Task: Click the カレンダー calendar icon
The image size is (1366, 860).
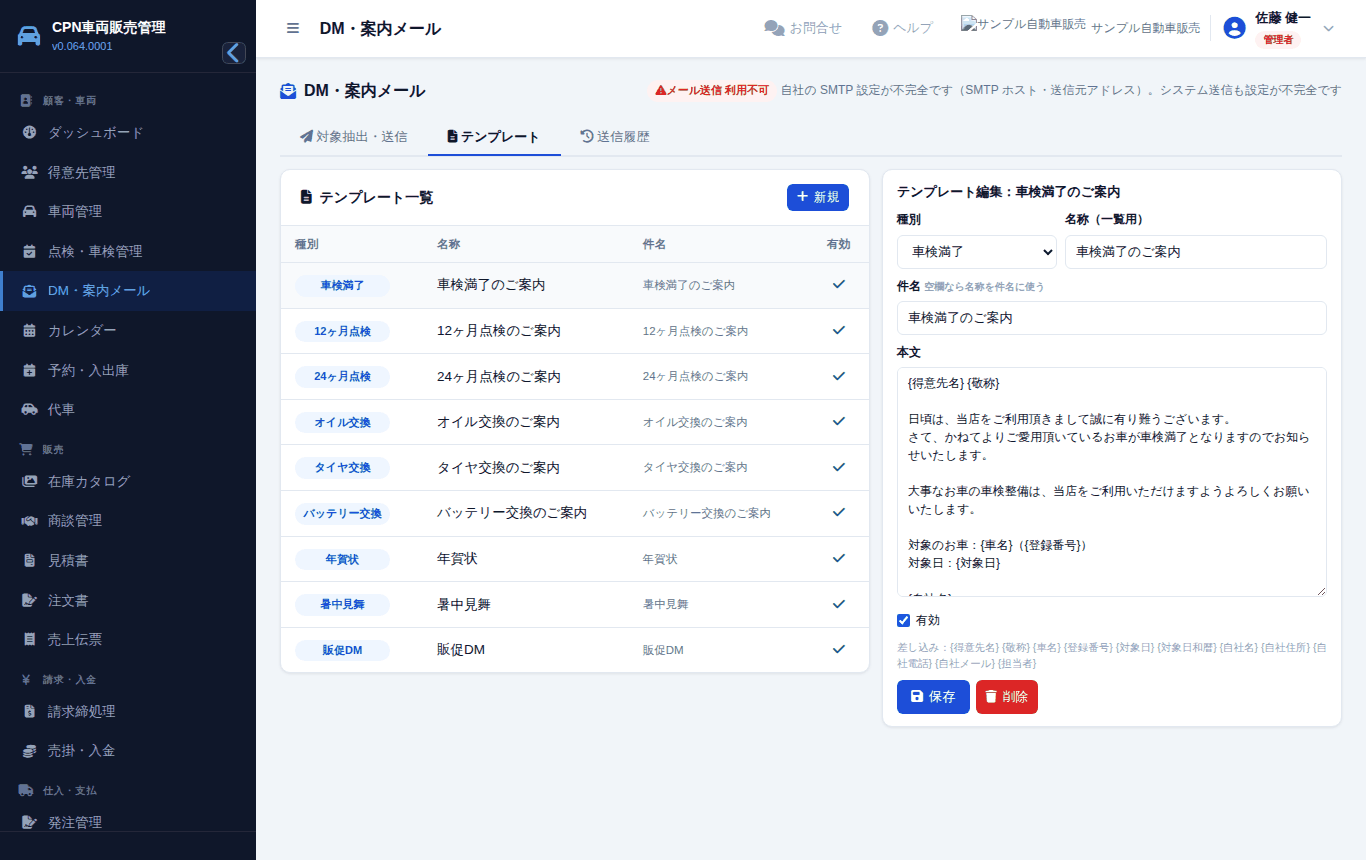Action: pos(29,331)
